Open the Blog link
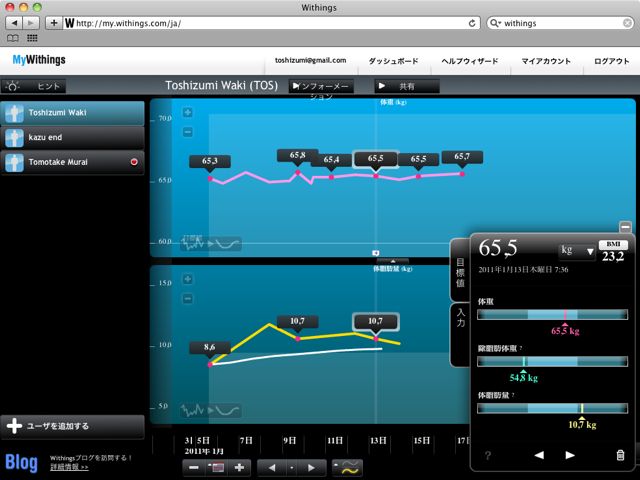 21,463
